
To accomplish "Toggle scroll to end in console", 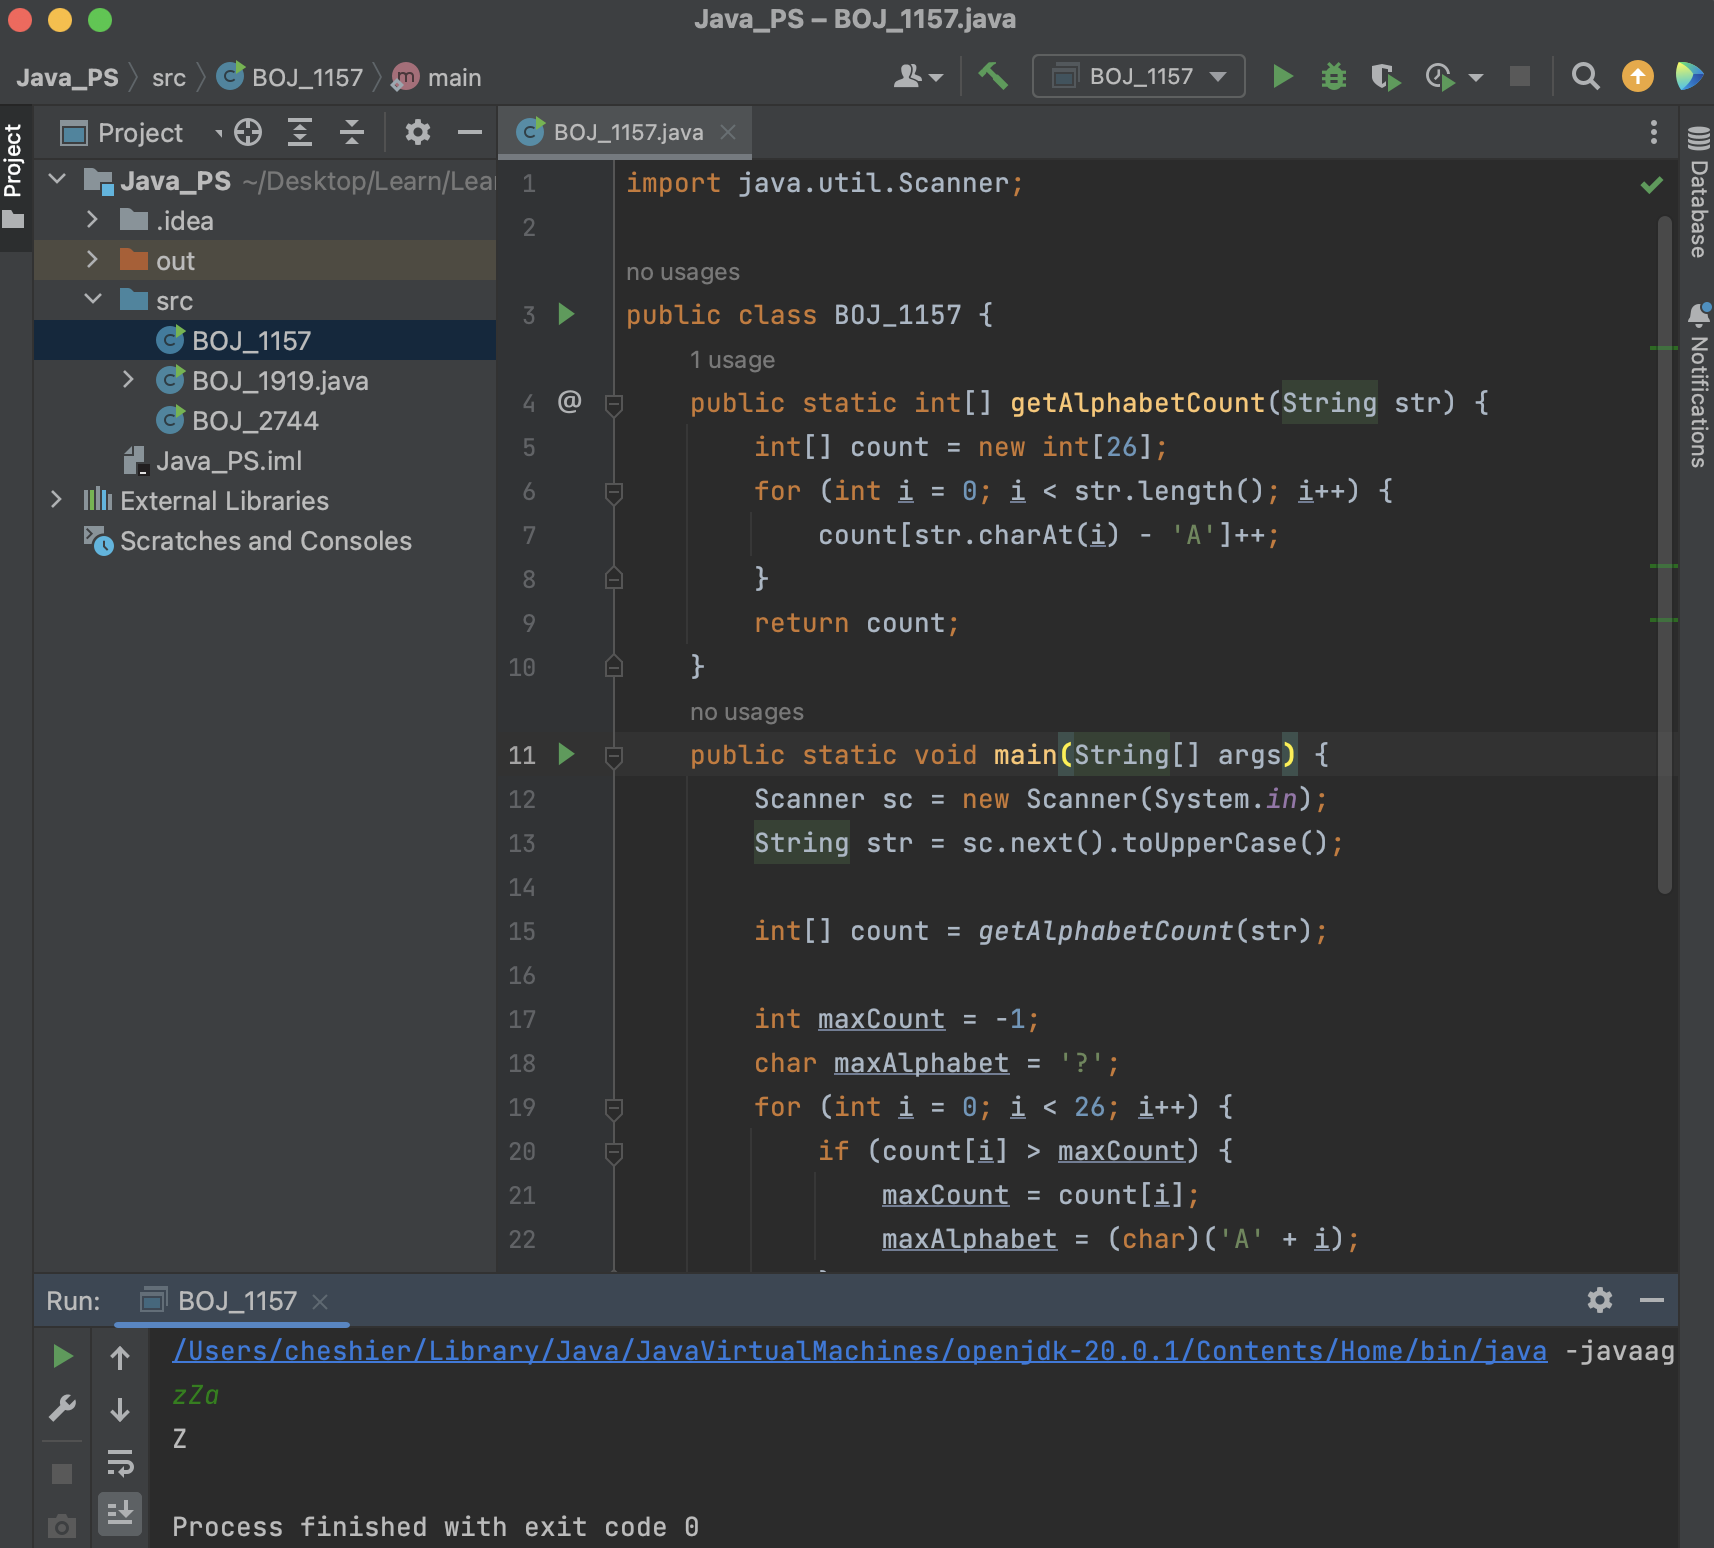I will [120, 1513].
